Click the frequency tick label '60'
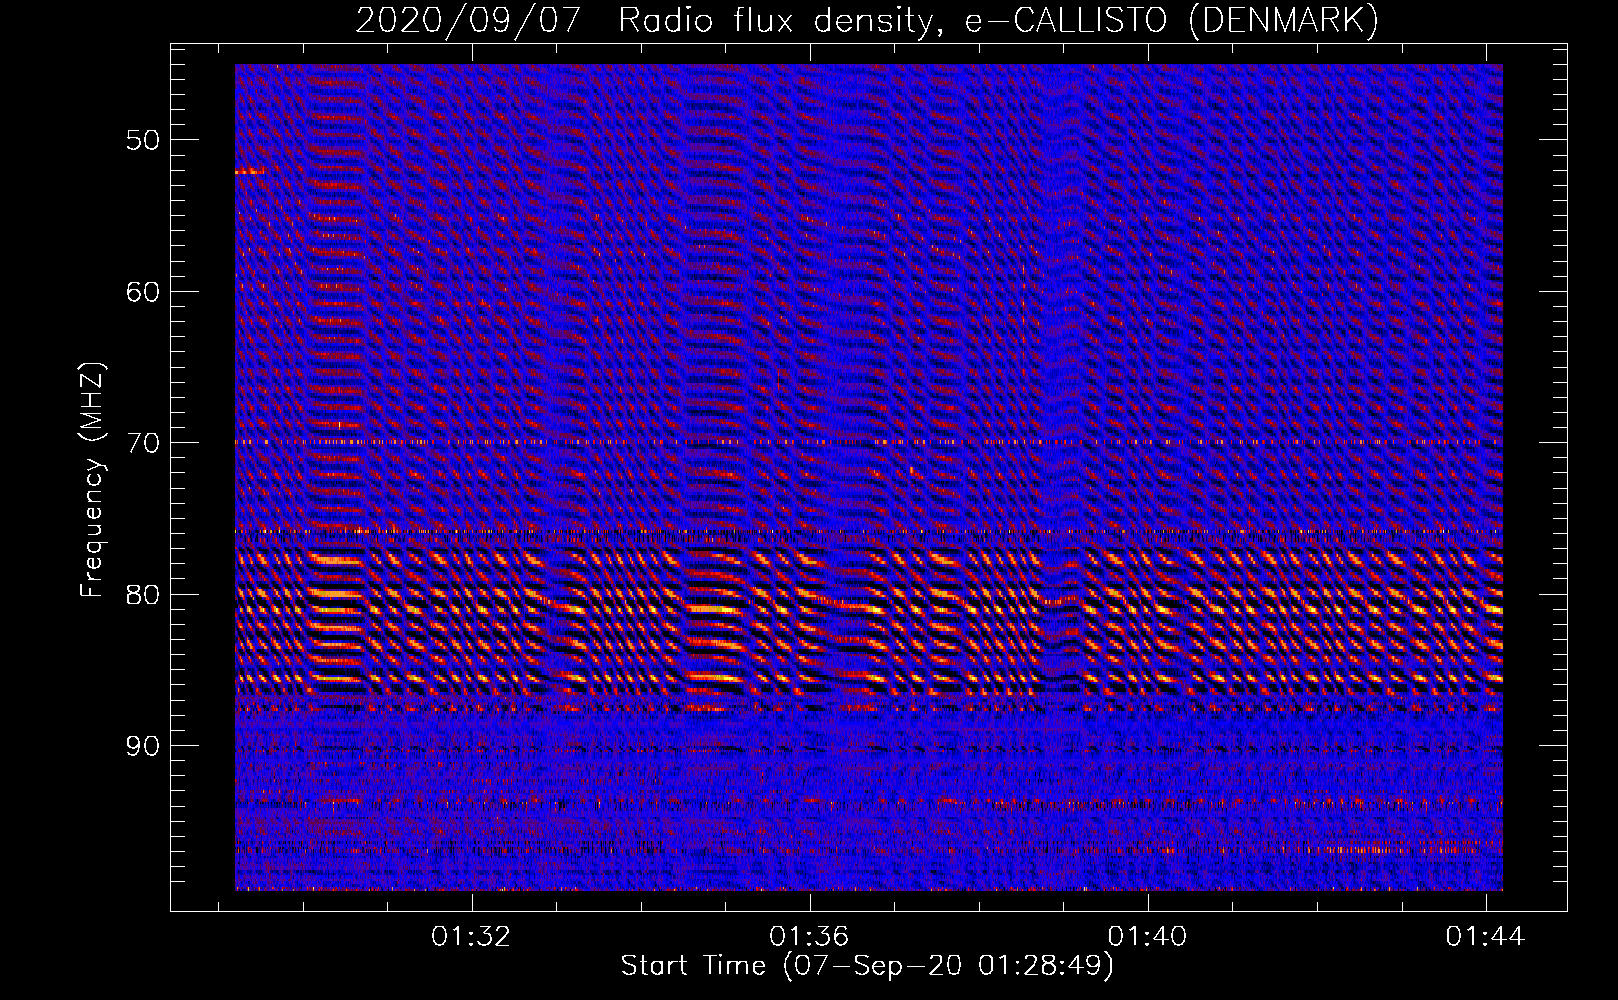This screenshot has height=1000, width=1618. click(x=142, y=292)
